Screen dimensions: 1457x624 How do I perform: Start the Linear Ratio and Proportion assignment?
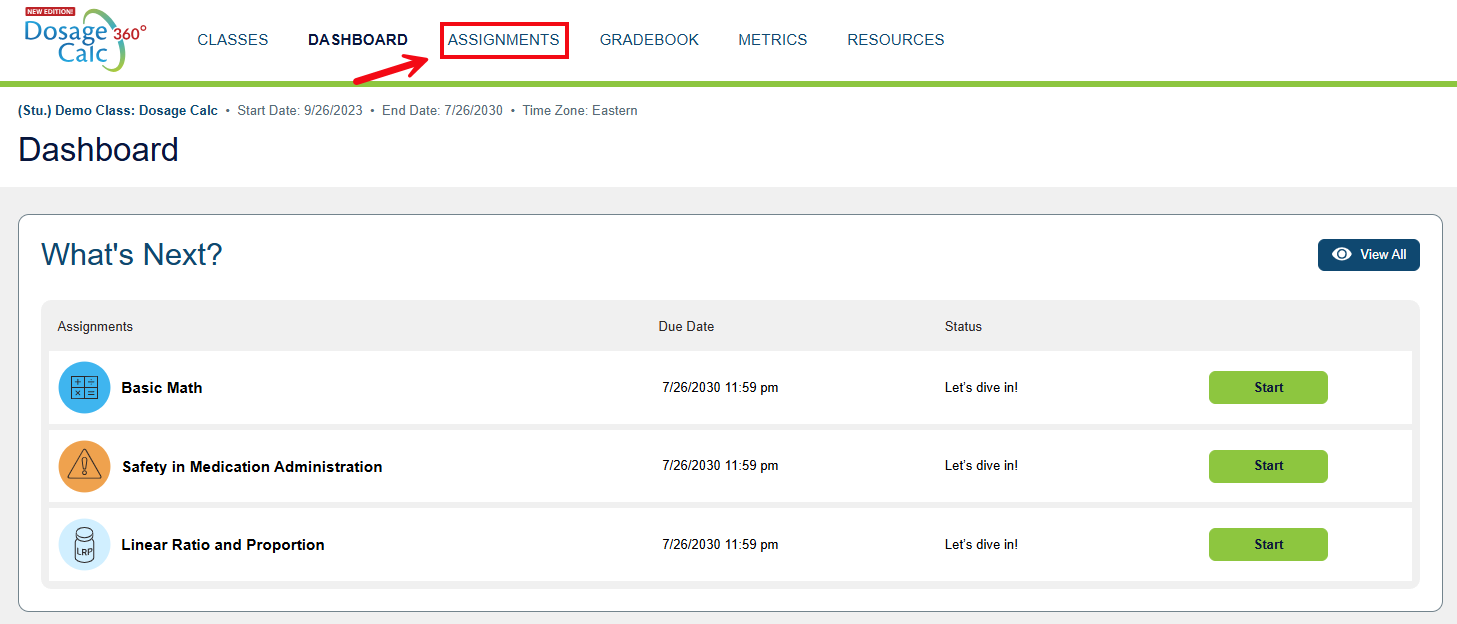tap(1267, 544)
